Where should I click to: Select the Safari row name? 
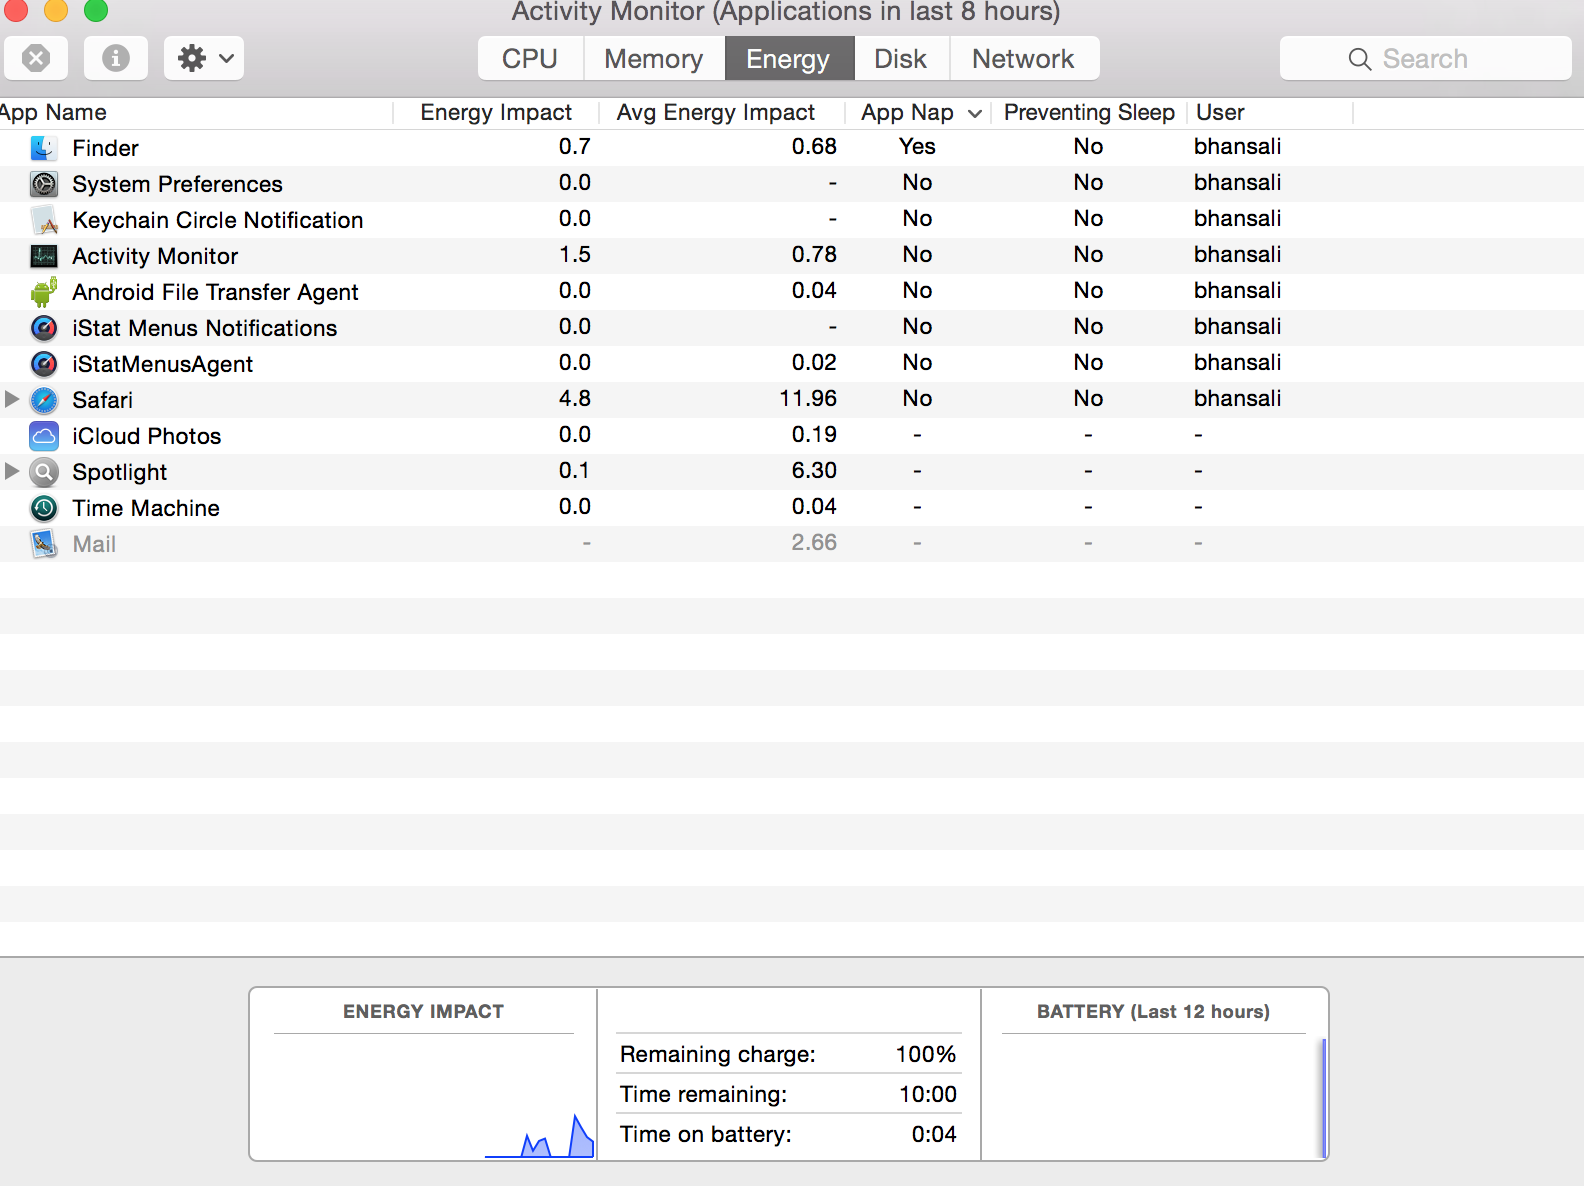click(x=102, y=400)
